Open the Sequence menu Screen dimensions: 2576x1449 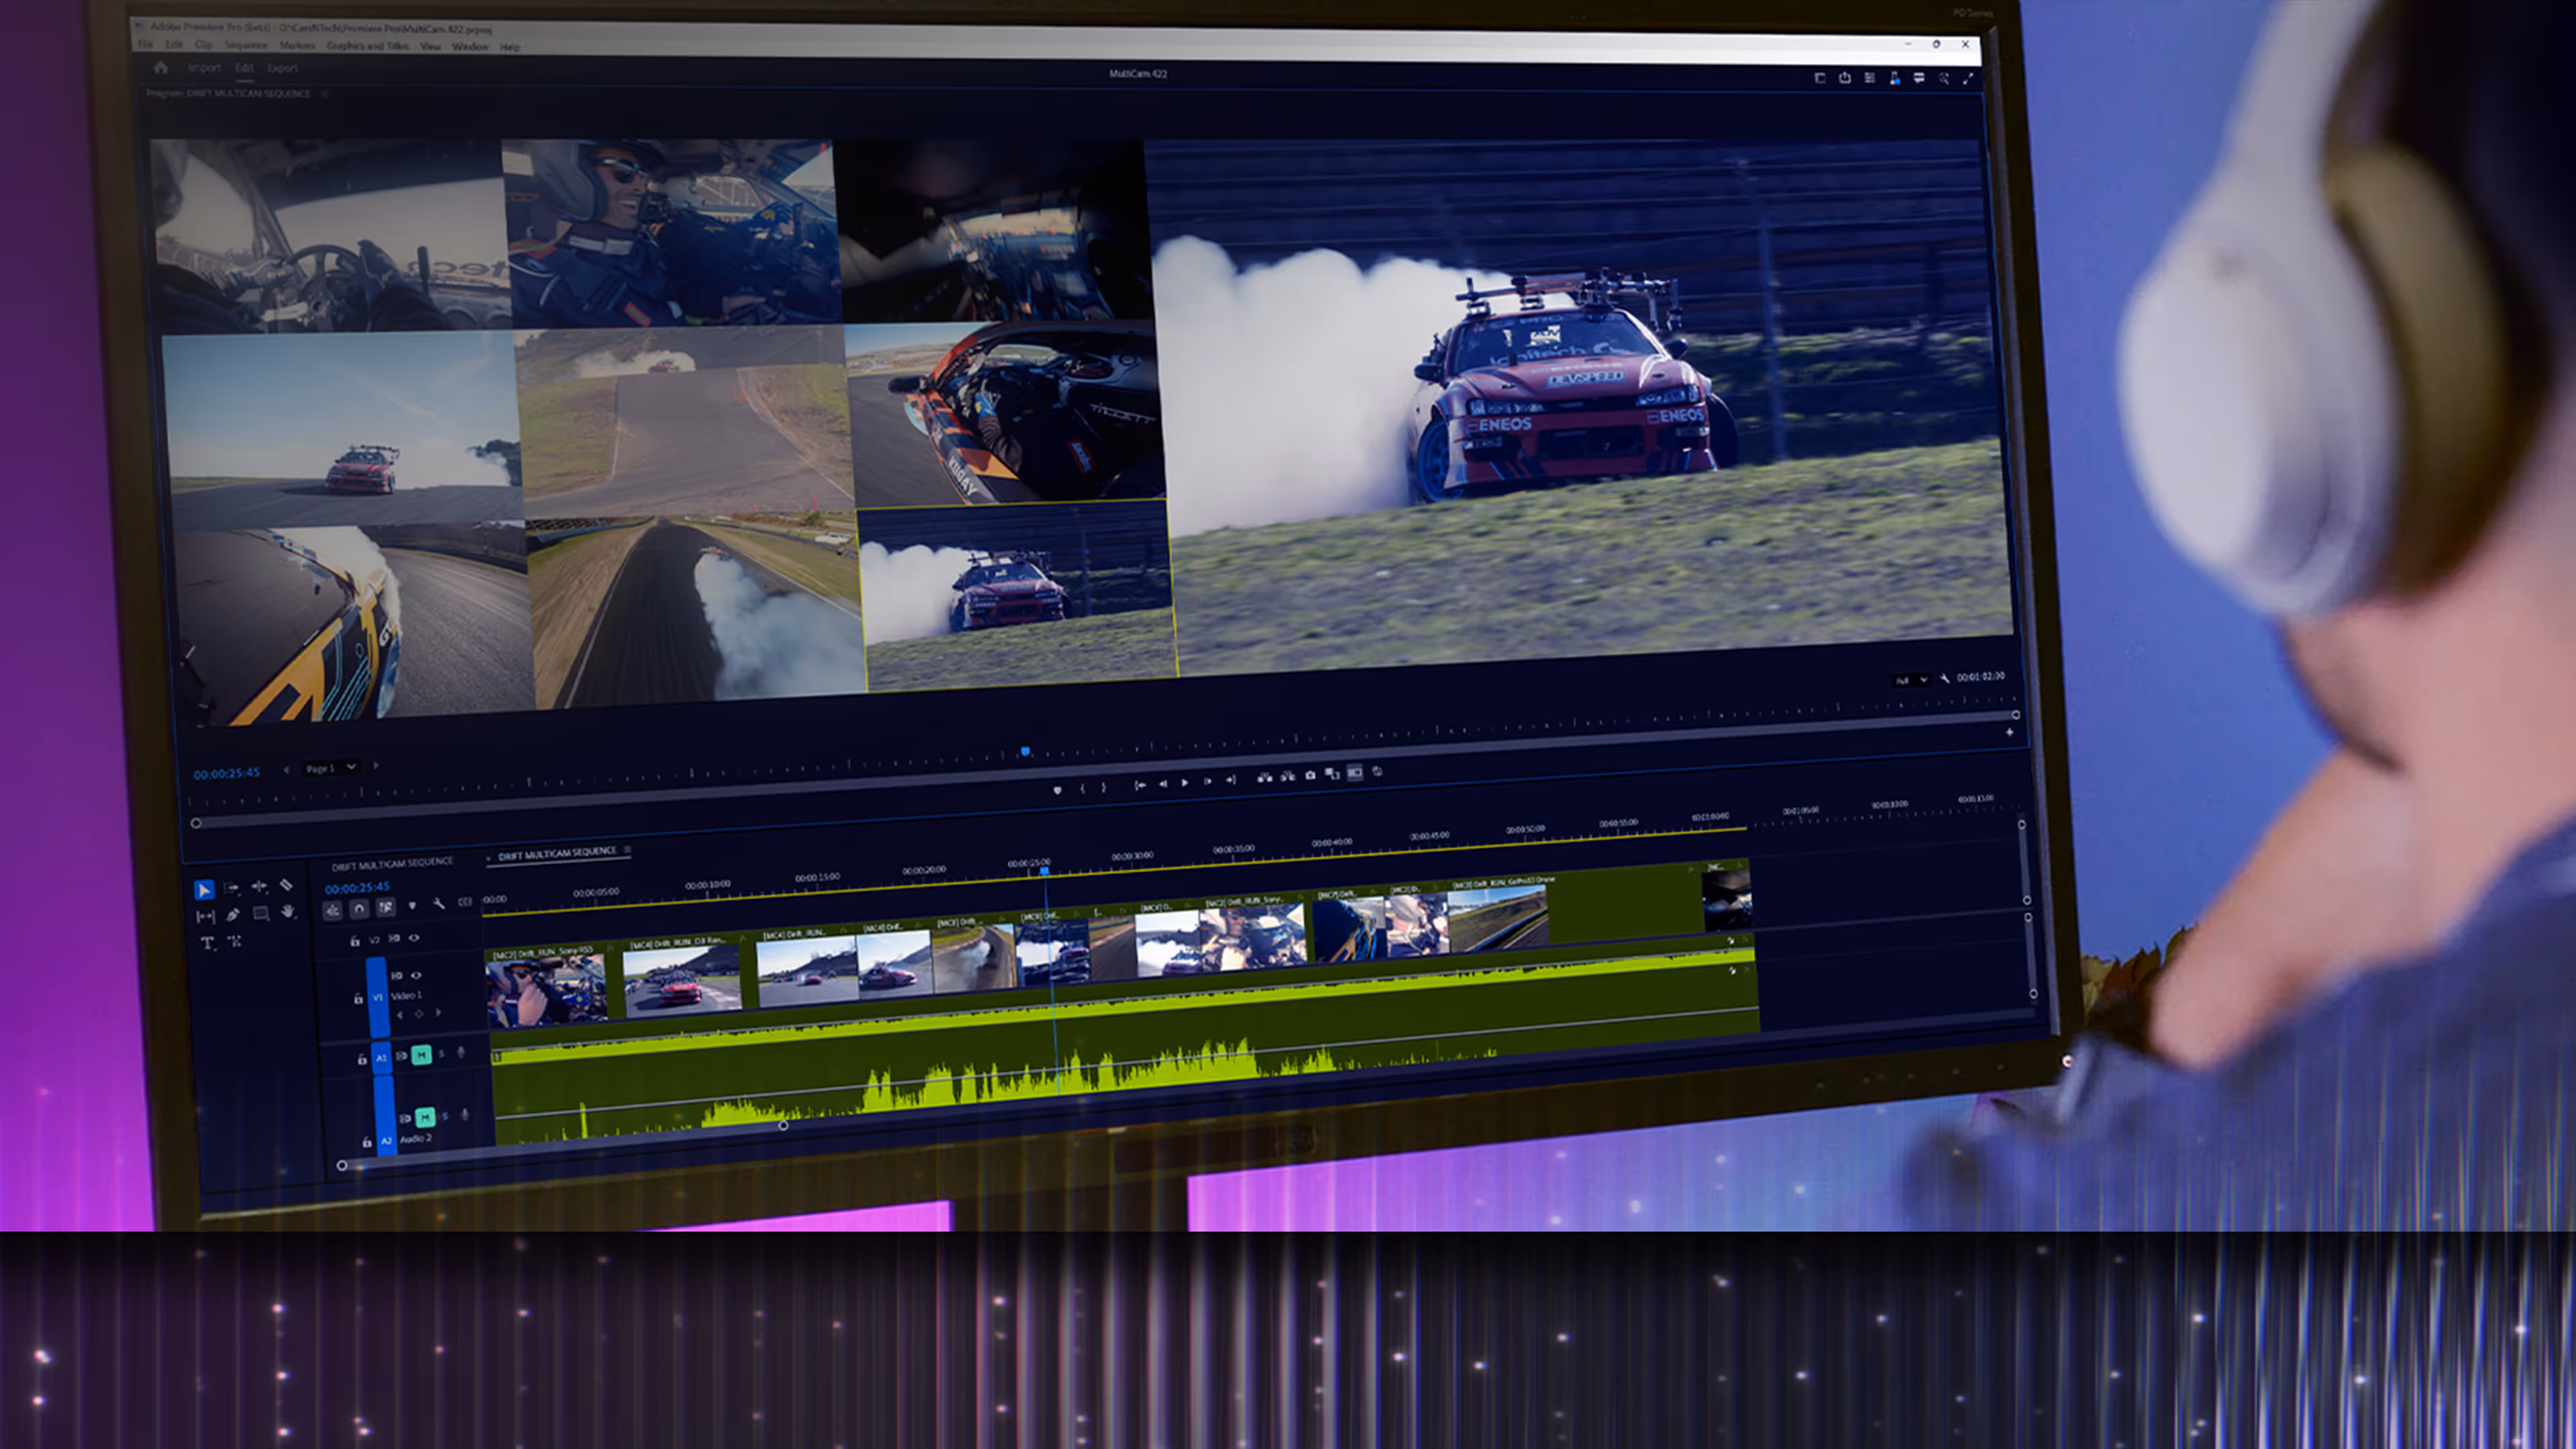pos(246,46)
